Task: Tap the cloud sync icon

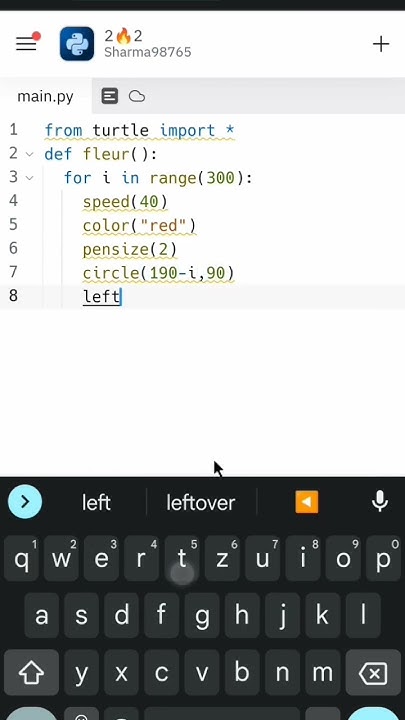Action: [137, 96]
